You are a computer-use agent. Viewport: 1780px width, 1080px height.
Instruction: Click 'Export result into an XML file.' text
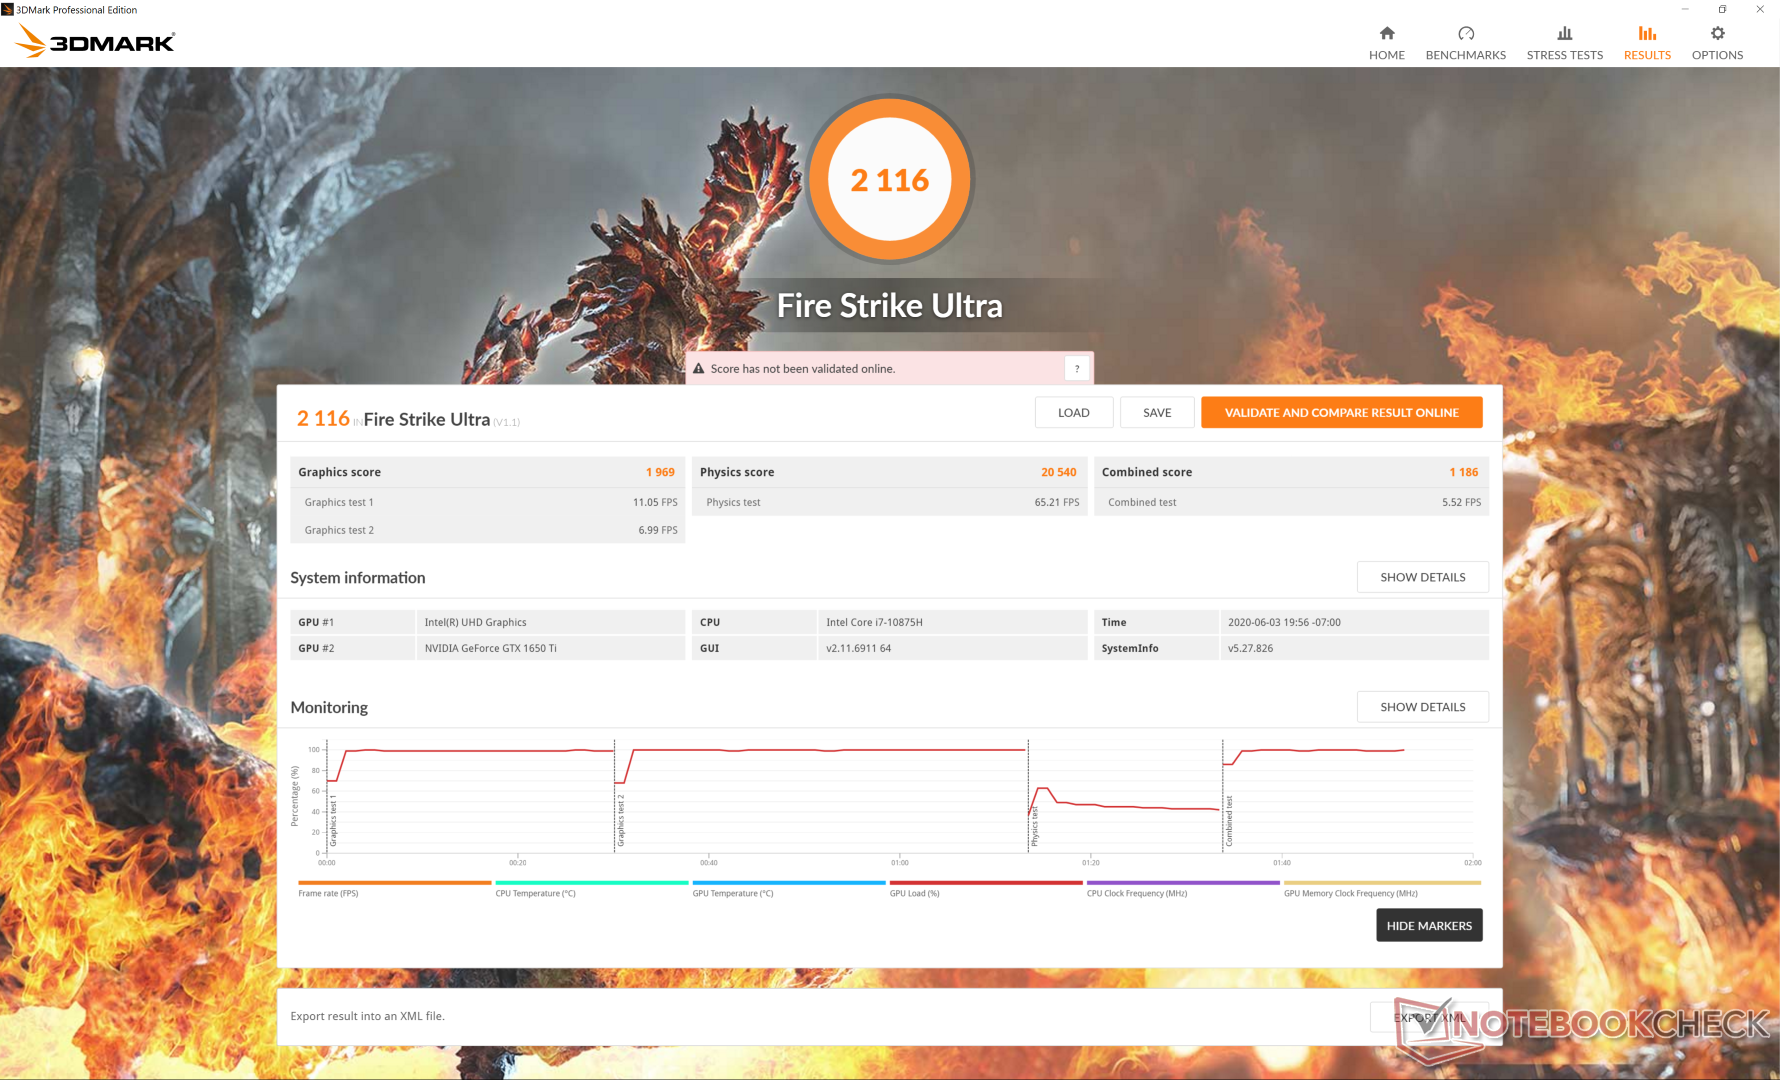[368, 1016]
